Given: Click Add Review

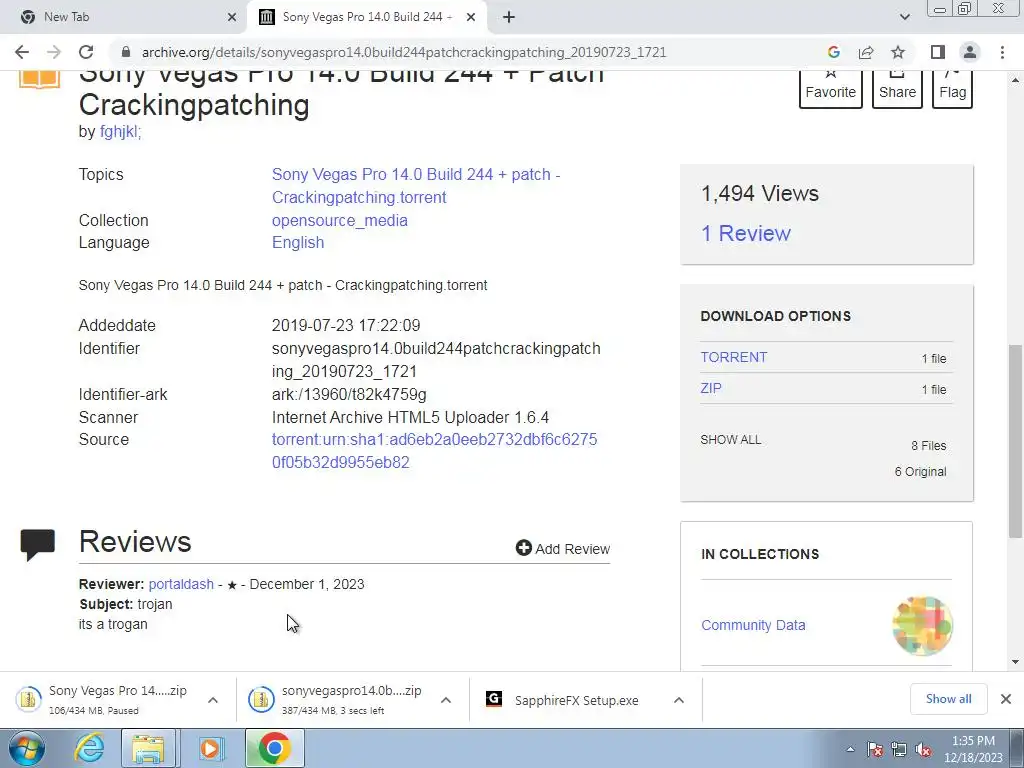Looking at the screenshot, I should click(x=563, y=549).
